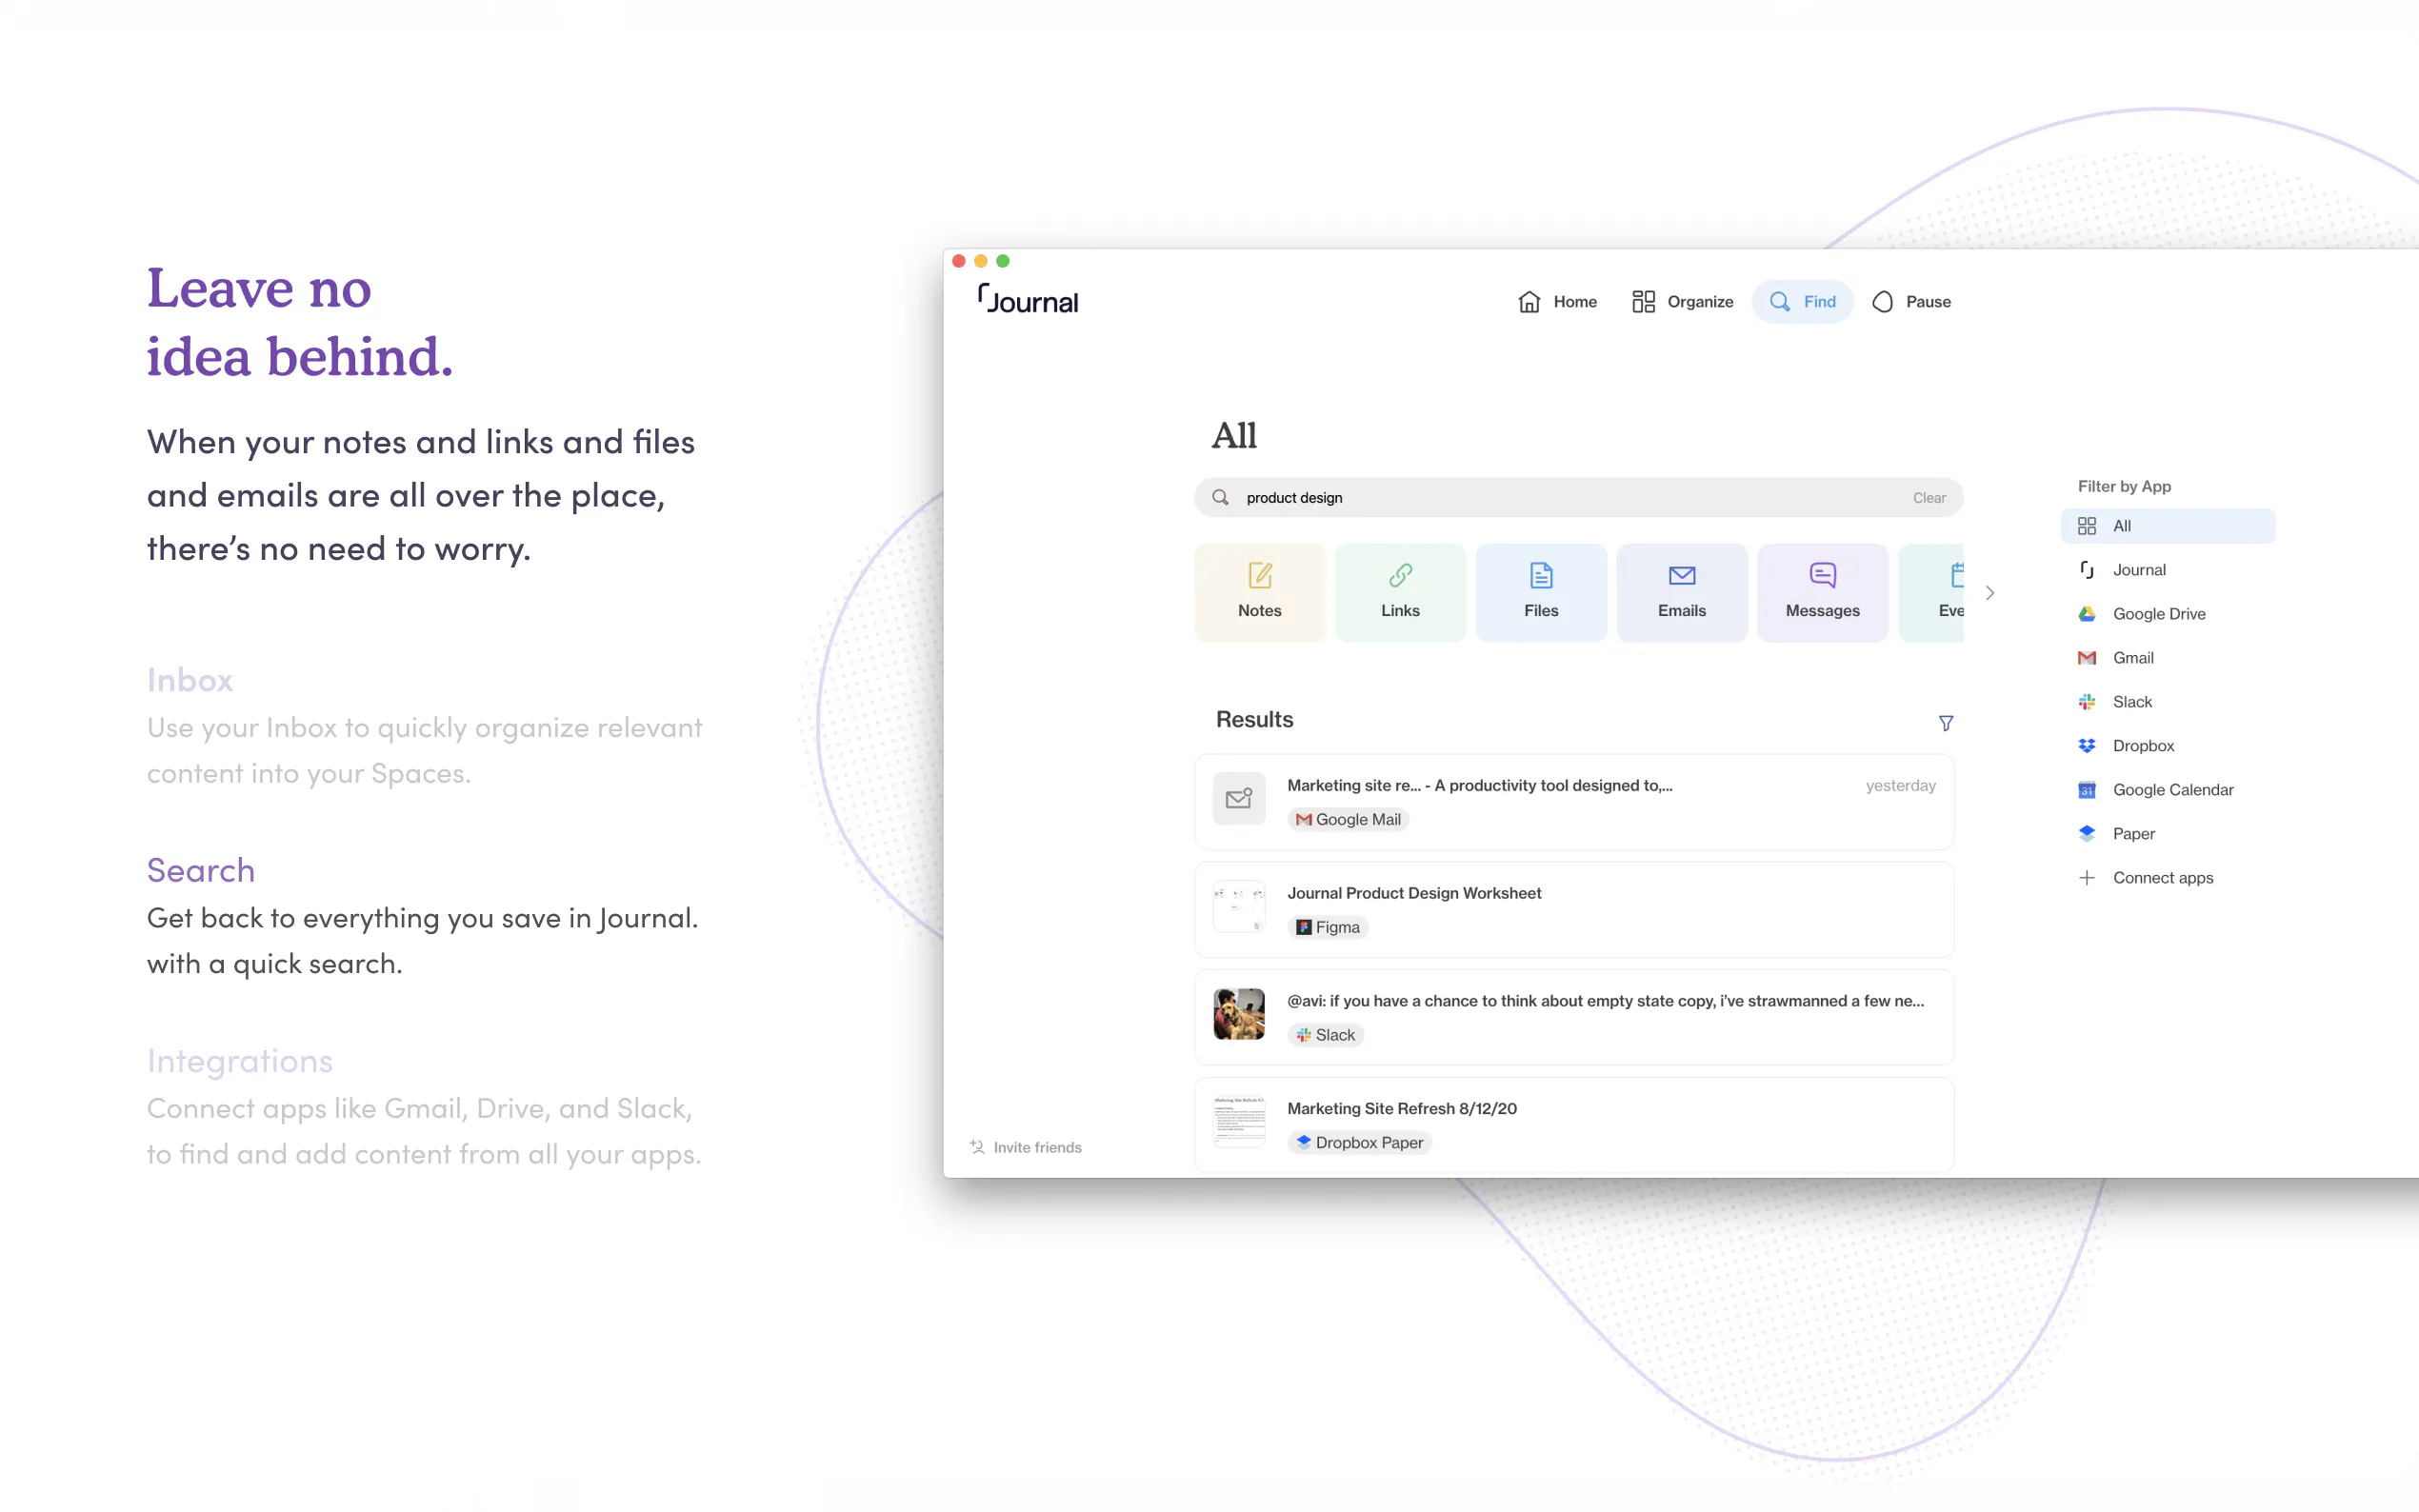
Task: Filter results by Google Drive
Action: [2158, 614]
